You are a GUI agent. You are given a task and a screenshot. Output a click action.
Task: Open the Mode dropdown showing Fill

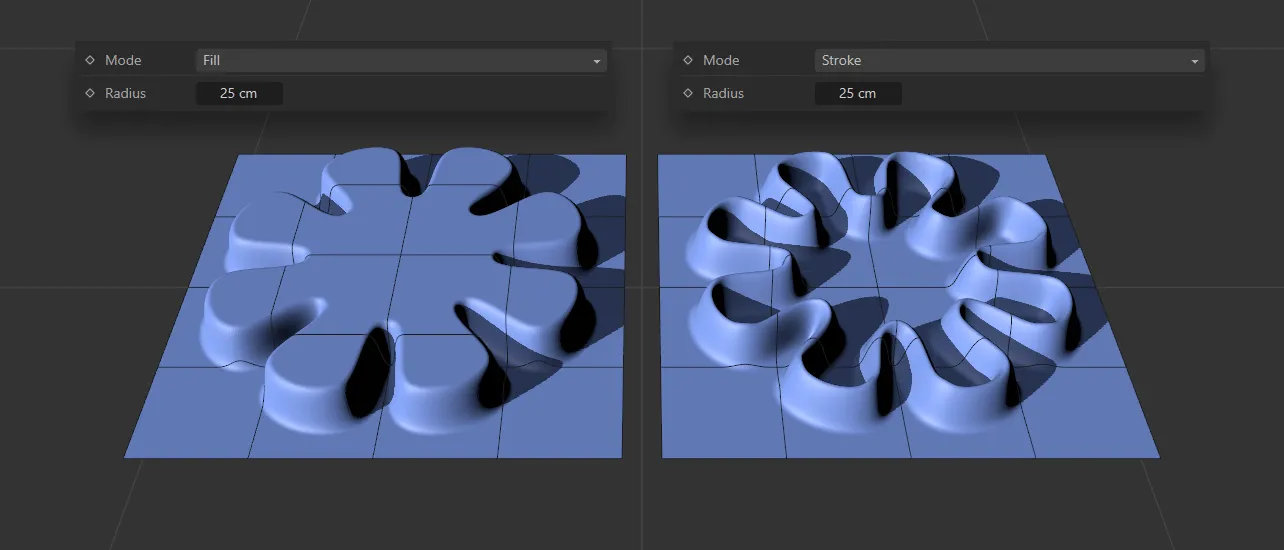click(401, 61)
